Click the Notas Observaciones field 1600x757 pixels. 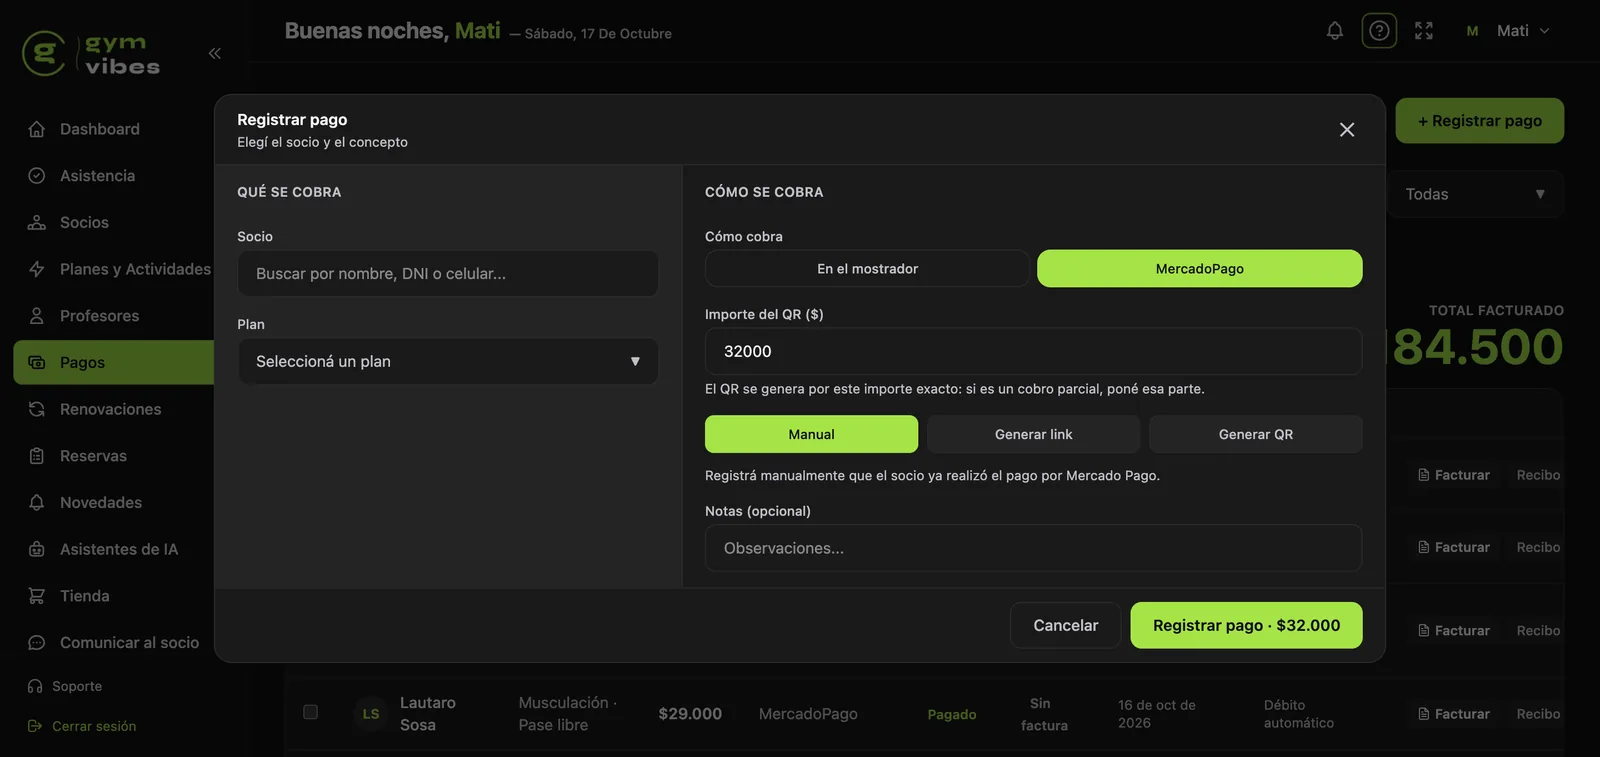click(1033, 548)
